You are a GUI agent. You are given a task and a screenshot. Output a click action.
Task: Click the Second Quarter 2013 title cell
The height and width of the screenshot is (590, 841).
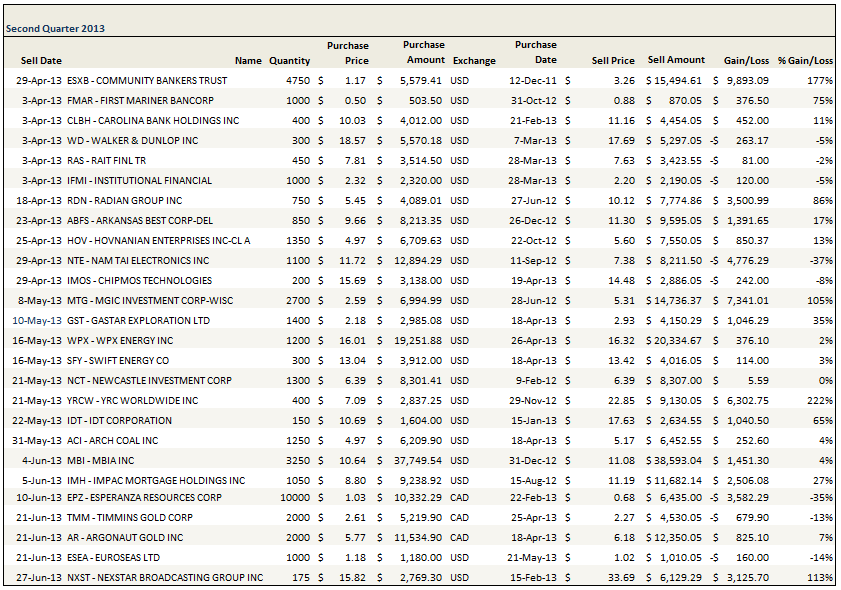[x=56, y=29]
